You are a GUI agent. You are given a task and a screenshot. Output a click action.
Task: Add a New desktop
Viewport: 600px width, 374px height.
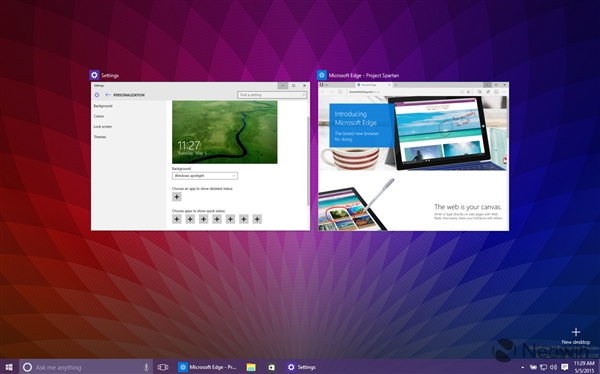pyautogui.click(x=576, y=336)
